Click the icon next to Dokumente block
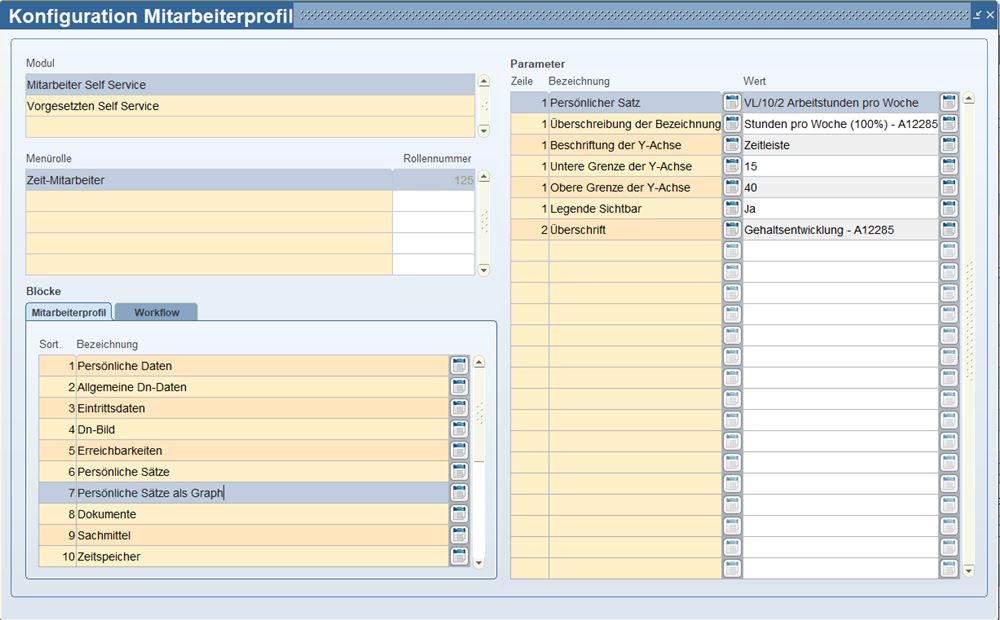The image size is (1000, 620). (459, 514)
